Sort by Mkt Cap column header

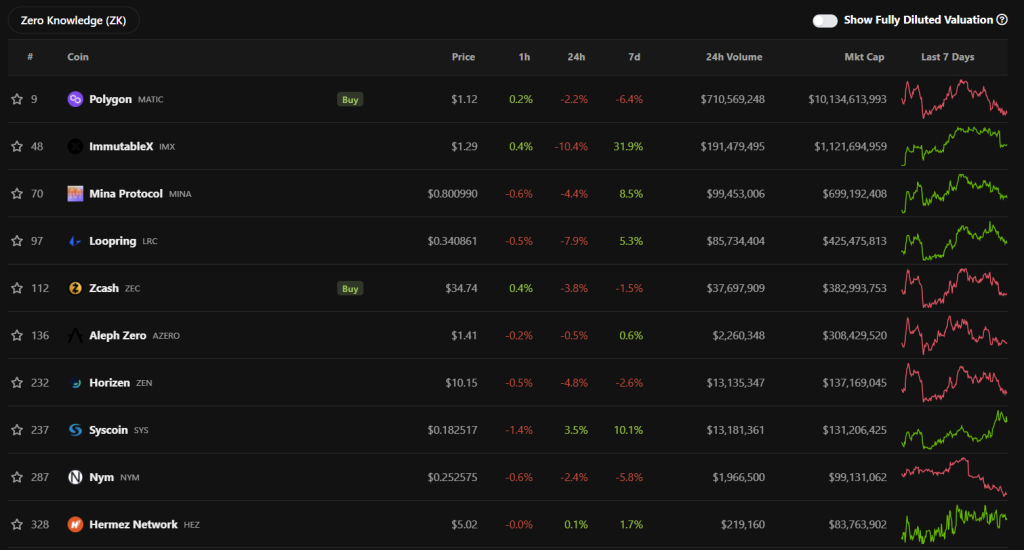tap(864, 57)
